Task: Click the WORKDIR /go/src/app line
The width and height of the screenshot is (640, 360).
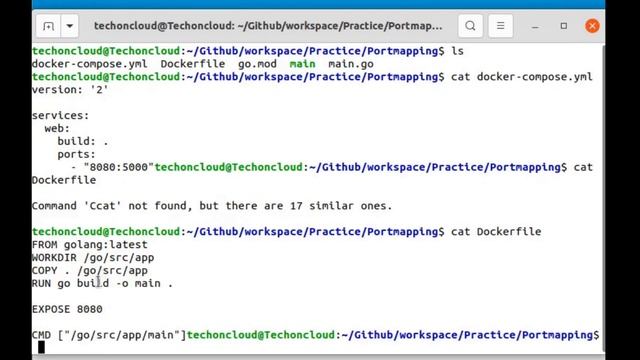Action: coord(93,258)
